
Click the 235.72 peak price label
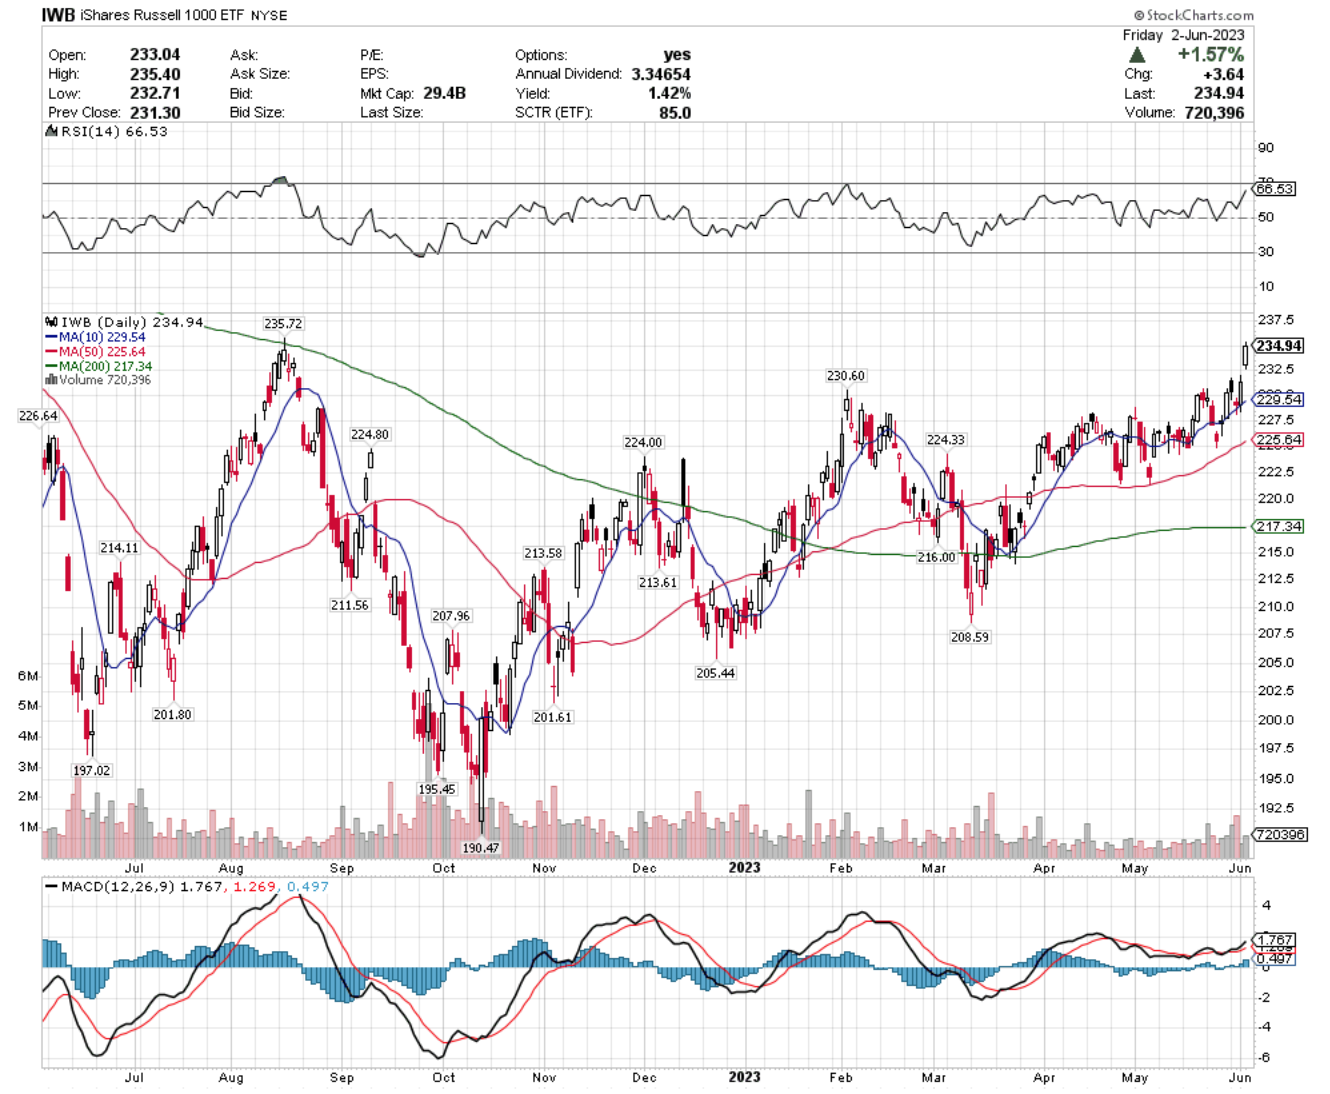(283, 324)
